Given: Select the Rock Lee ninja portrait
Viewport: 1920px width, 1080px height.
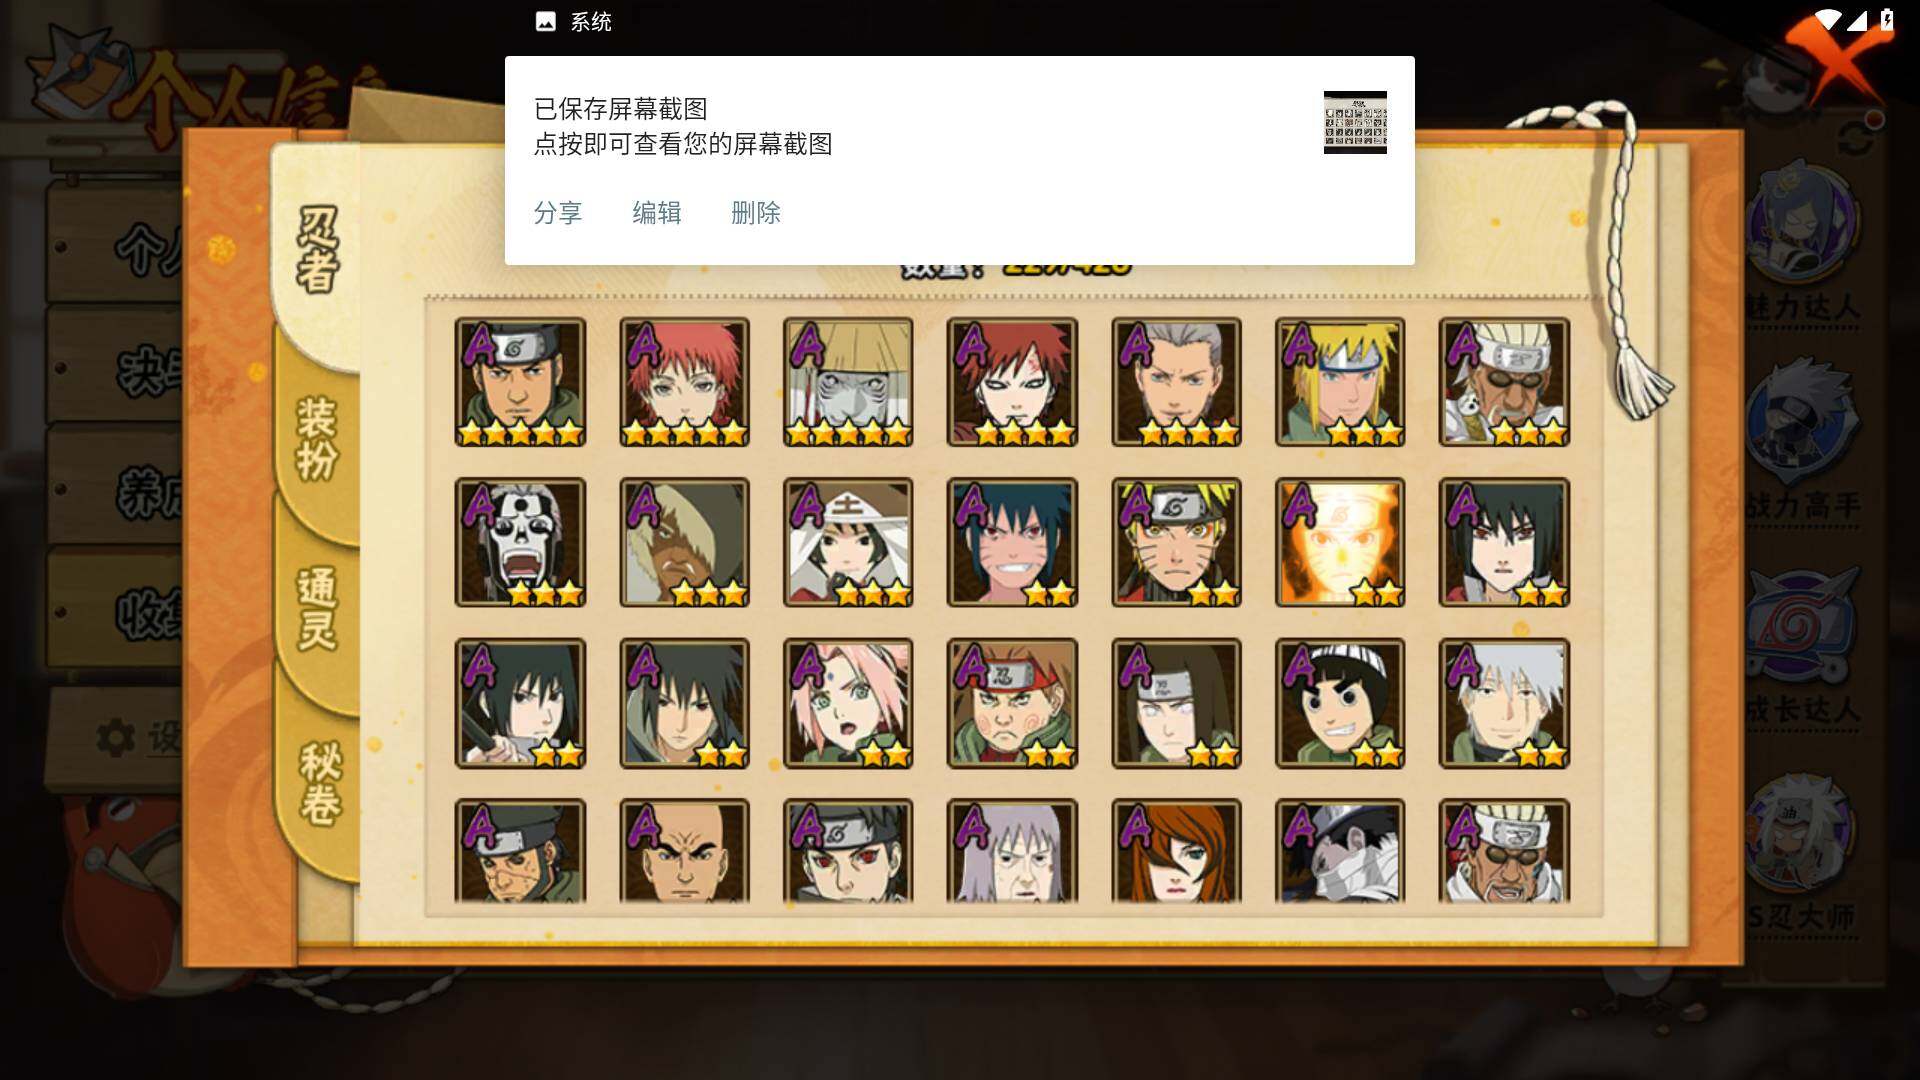Looking at the screenshot, I should [x=1340, y=703].
